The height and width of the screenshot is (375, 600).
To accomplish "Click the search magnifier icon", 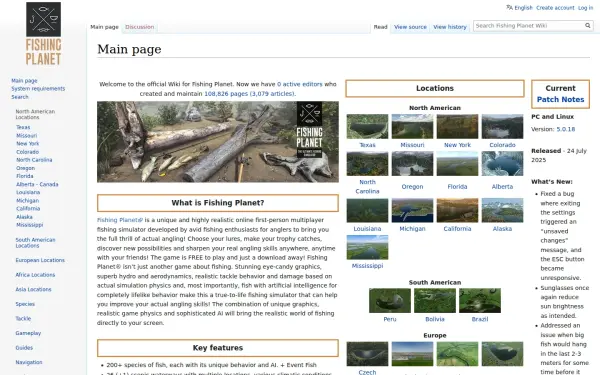I will pyautogui.click(x=587, y=26).
